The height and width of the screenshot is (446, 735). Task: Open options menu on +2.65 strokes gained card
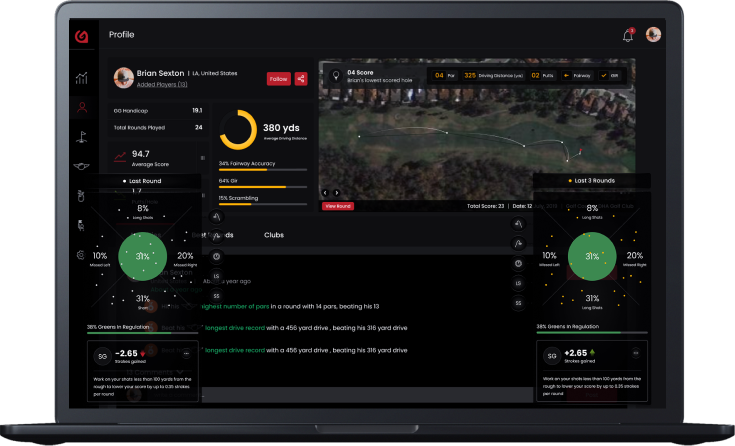[635, 353]
